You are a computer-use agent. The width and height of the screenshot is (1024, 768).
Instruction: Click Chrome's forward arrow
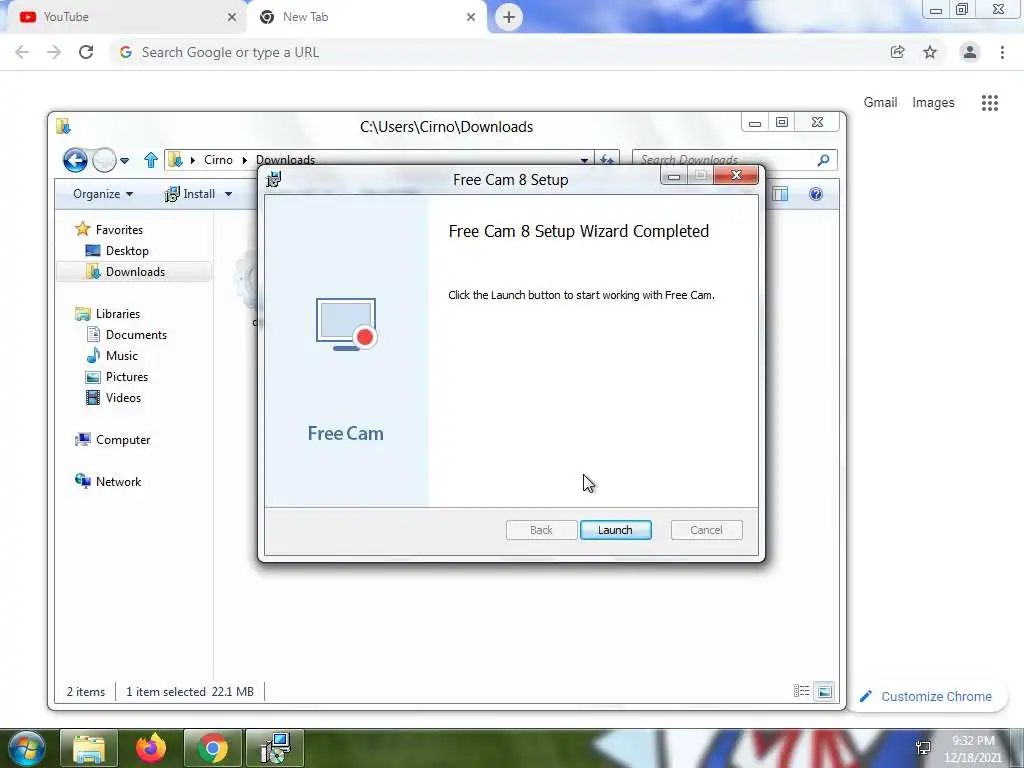pos(54,52)
